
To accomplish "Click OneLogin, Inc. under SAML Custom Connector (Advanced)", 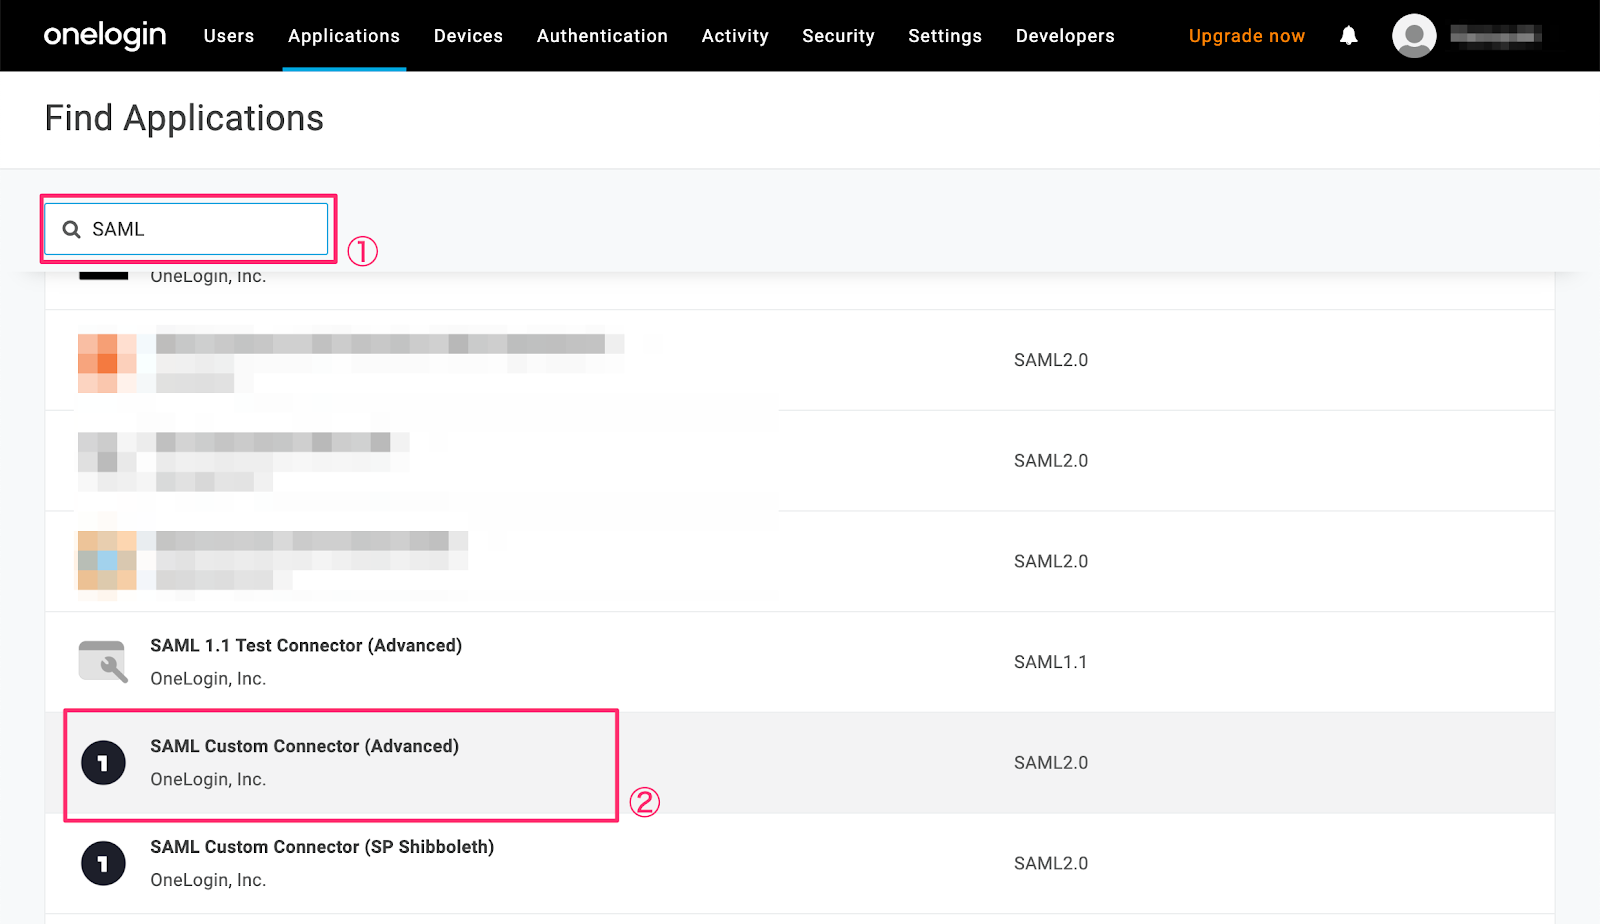I will 208,780.
